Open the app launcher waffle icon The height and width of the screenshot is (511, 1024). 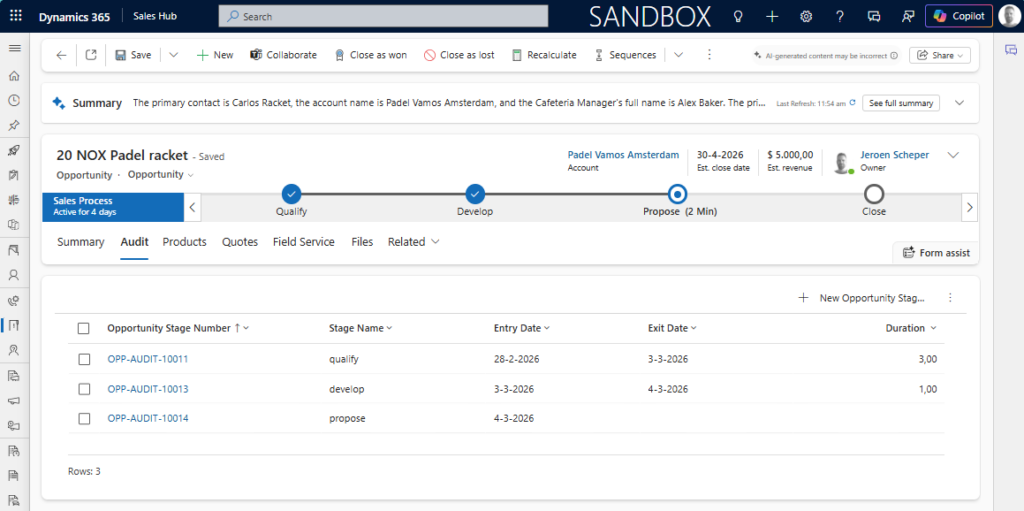16,16
